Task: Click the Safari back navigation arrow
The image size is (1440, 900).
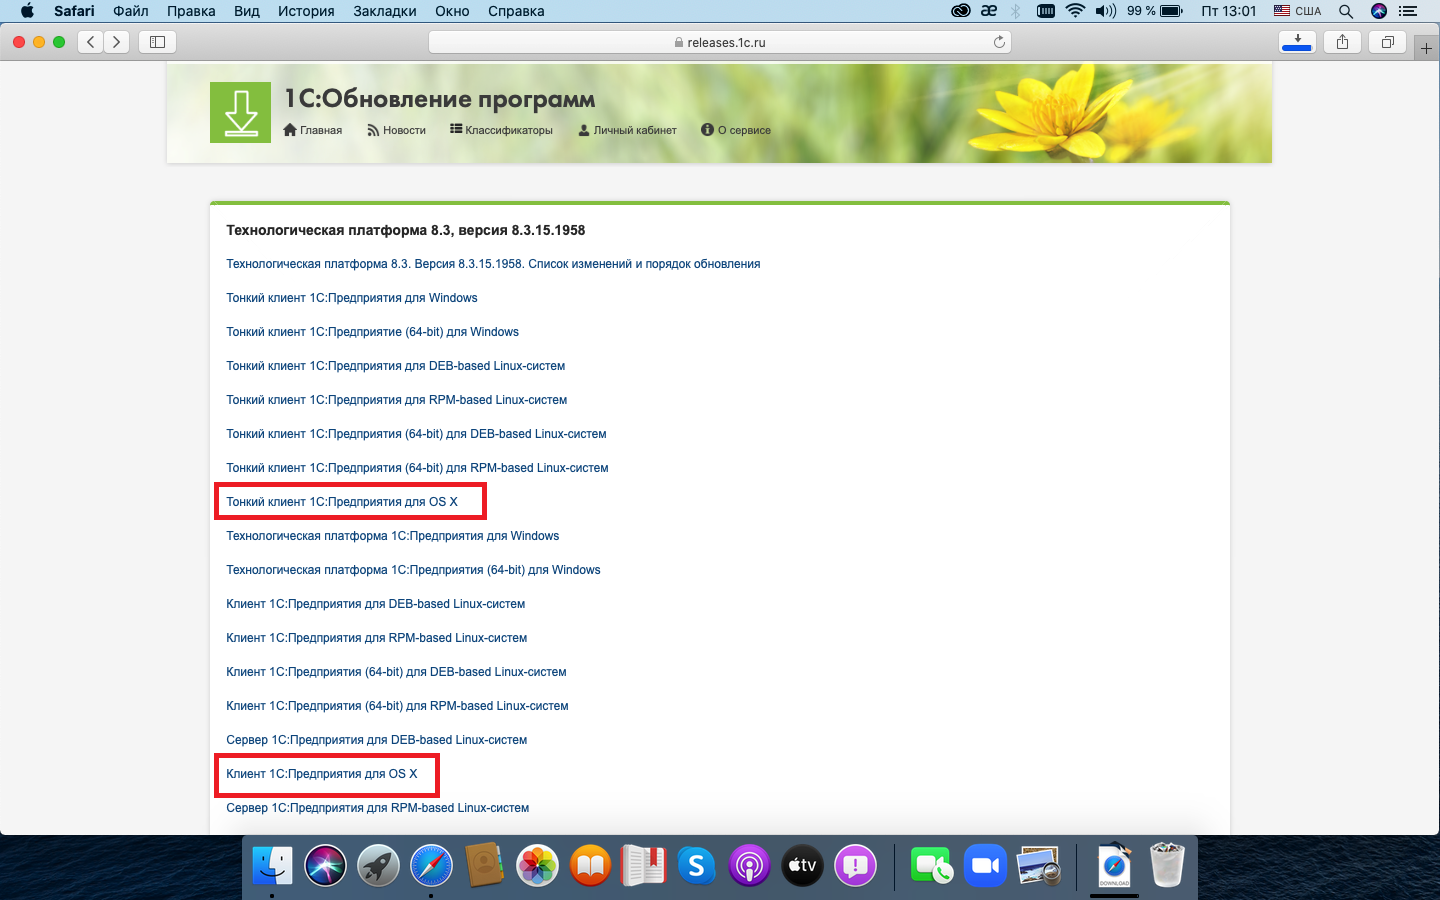Action: pos(91,42)
